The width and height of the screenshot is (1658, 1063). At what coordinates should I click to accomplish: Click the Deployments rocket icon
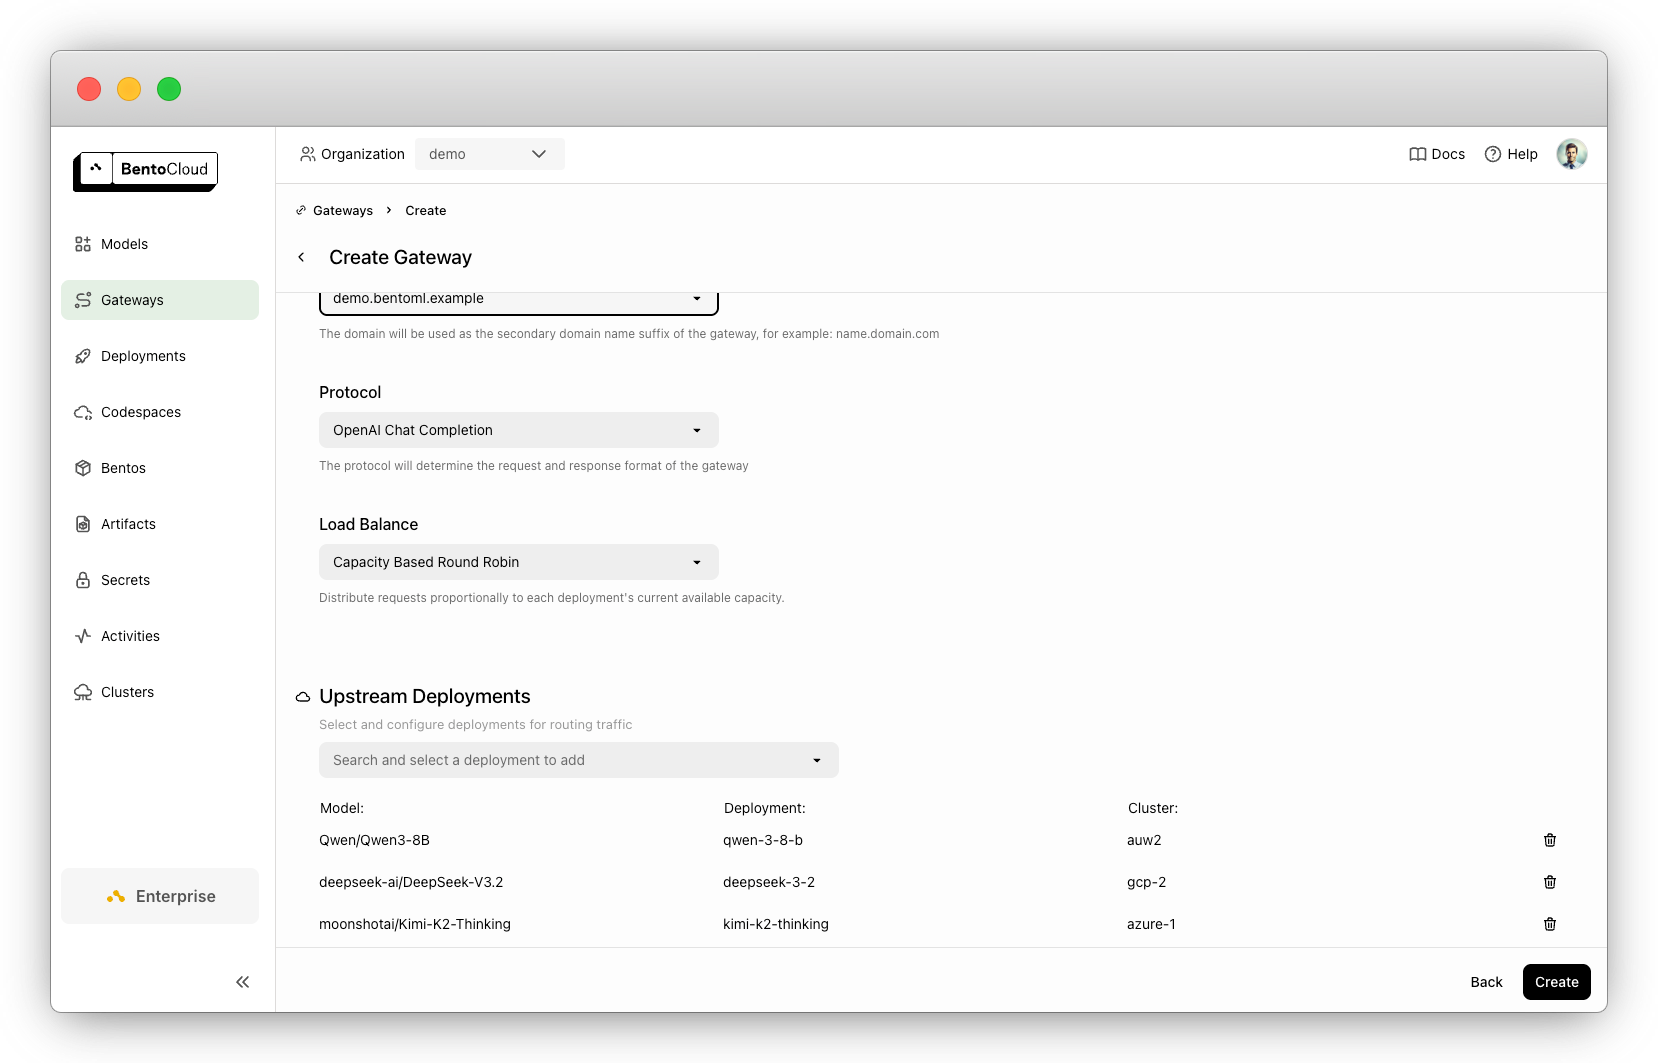[x=83, y=356]
